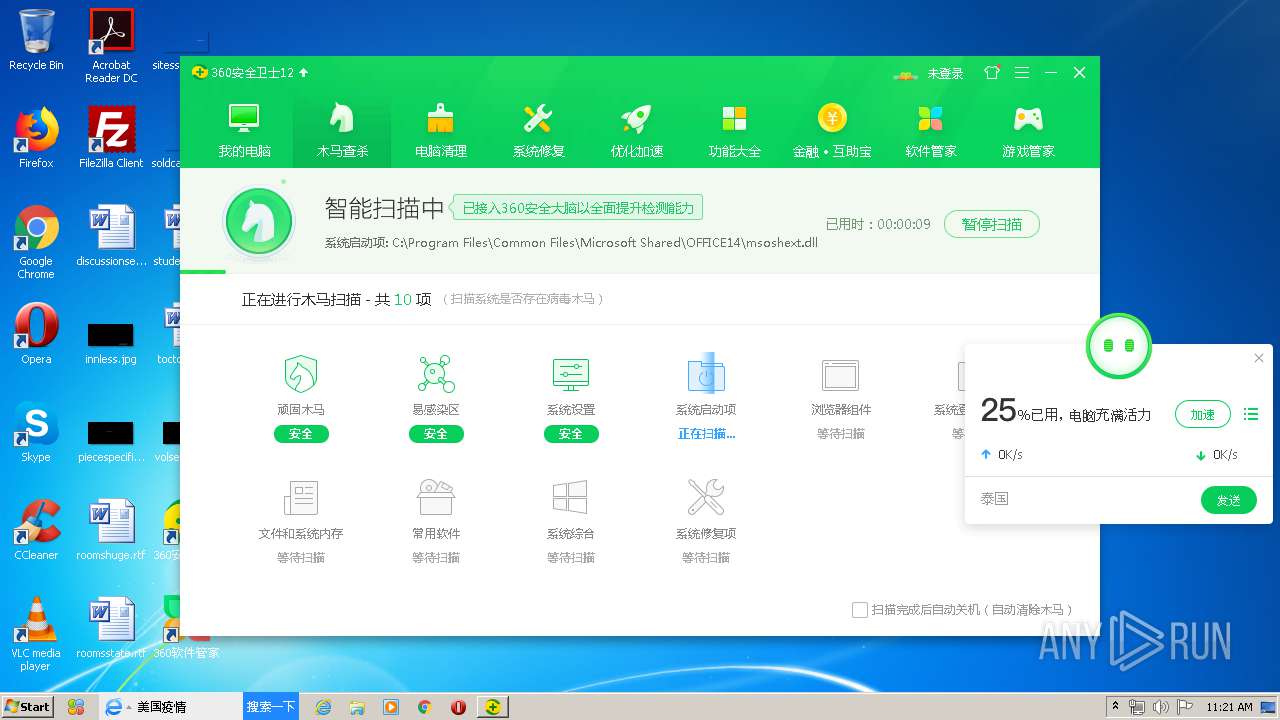
Task: Show hidden tray icons arrow
Action: coord(1115,707)
